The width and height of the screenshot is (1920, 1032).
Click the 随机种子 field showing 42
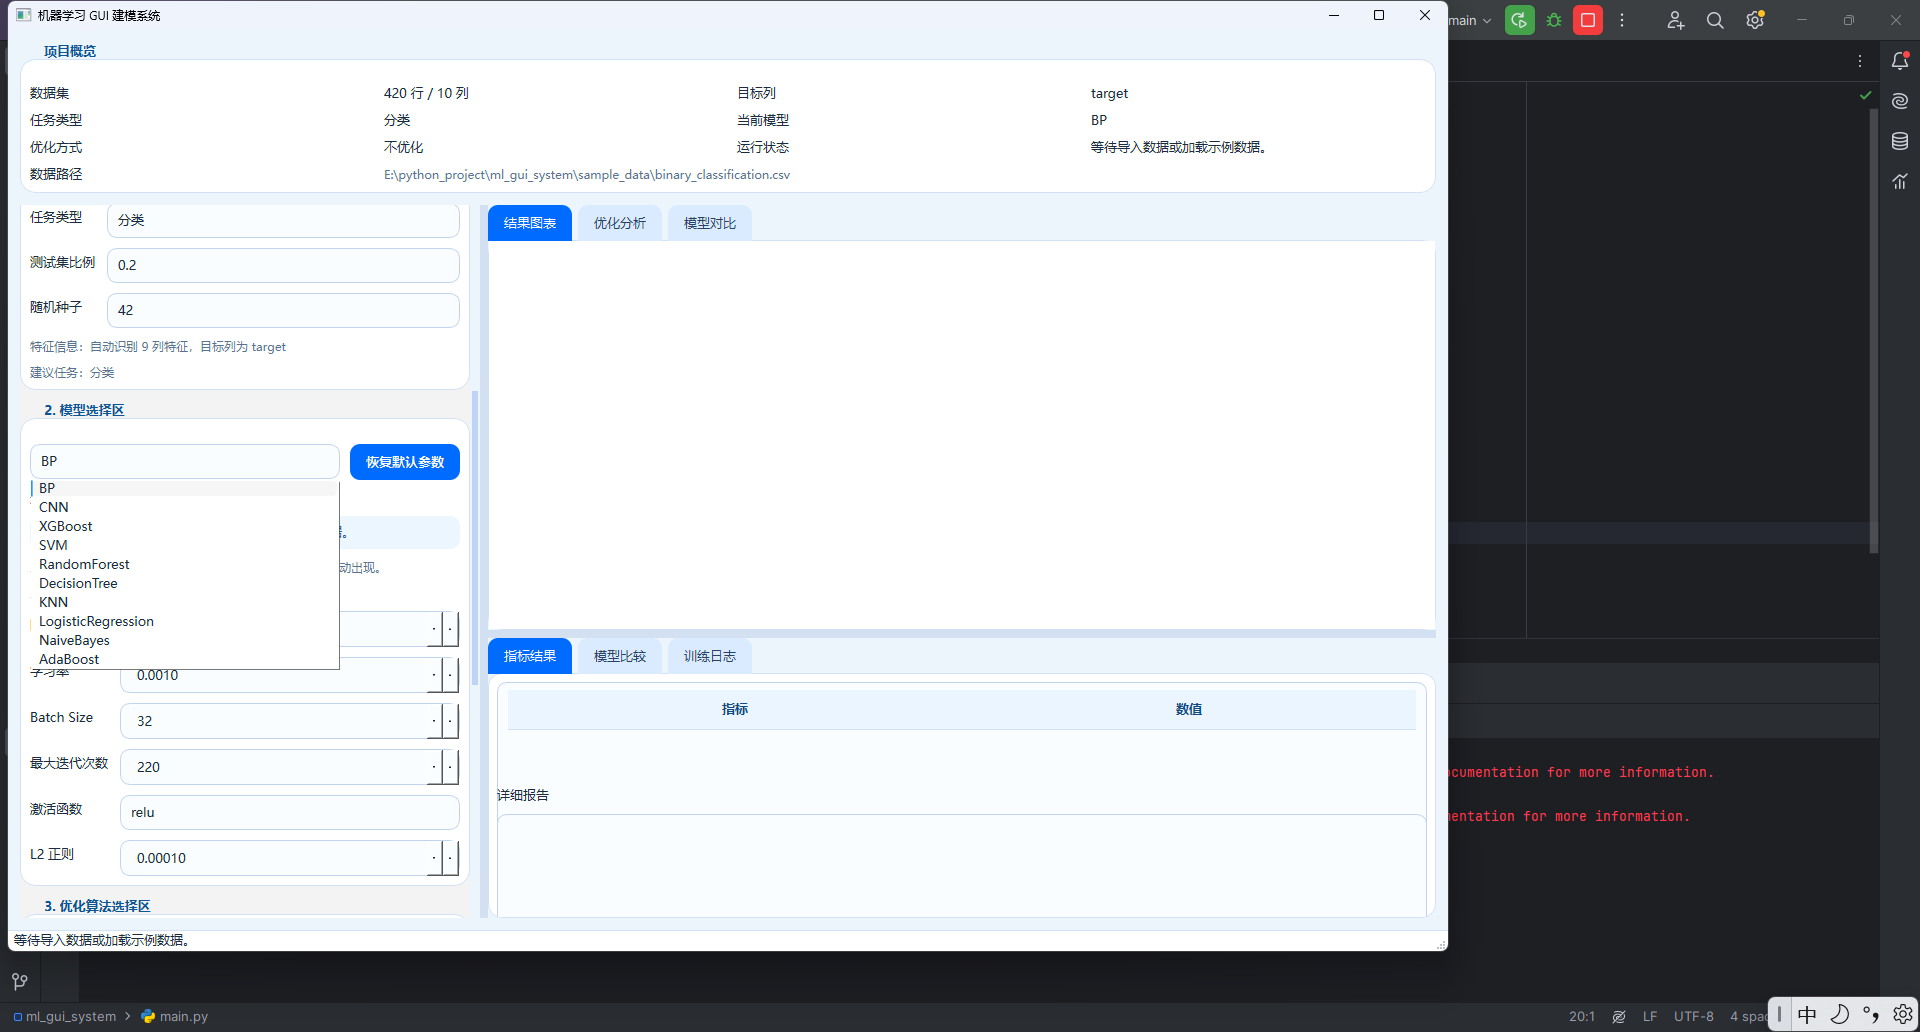283,310
